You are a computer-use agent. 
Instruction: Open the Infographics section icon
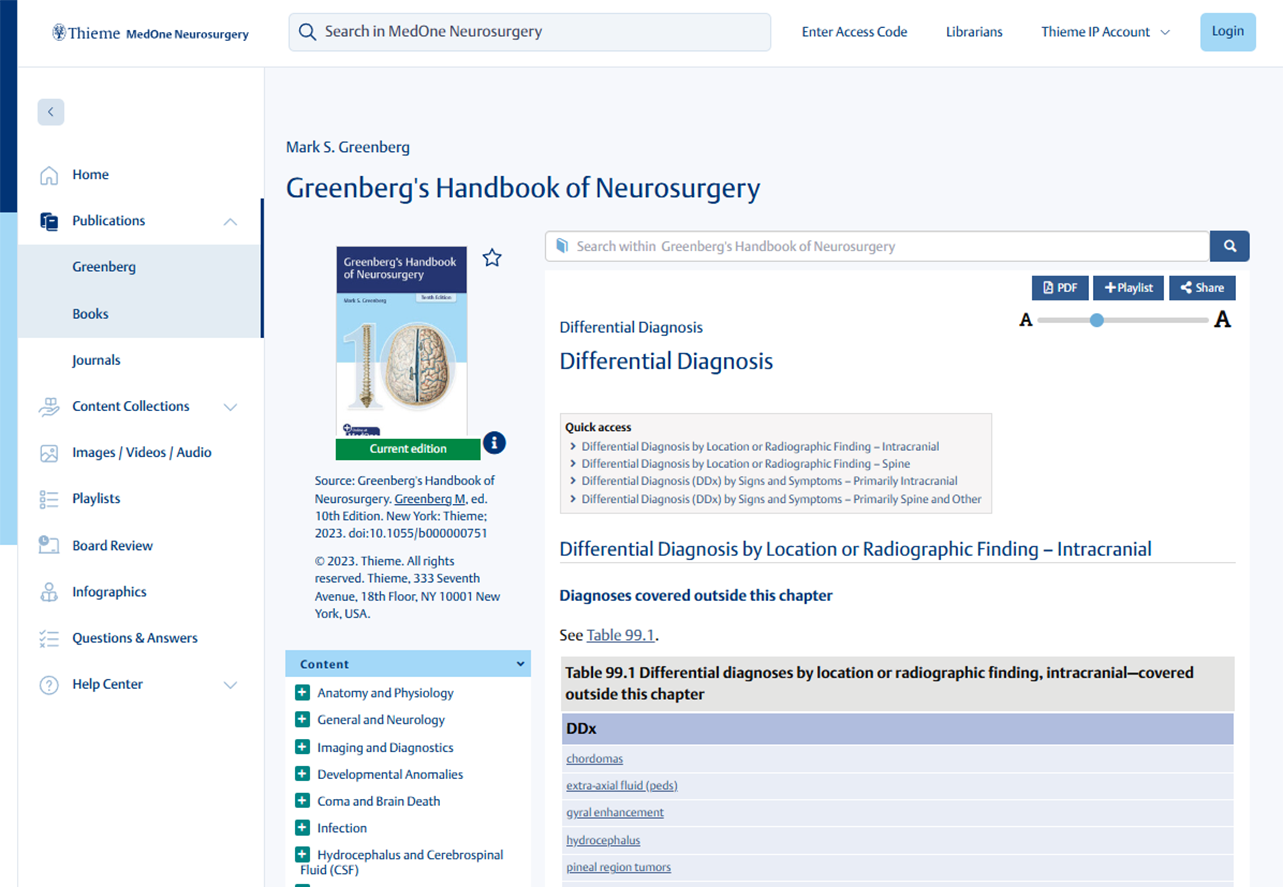click(x=48, y=591)
